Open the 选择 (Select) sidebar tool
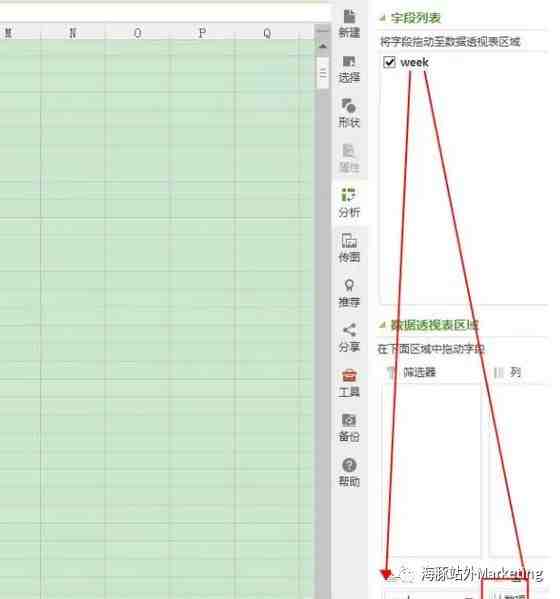The height and width of the screenshot is (599, 560). (349, 69)
